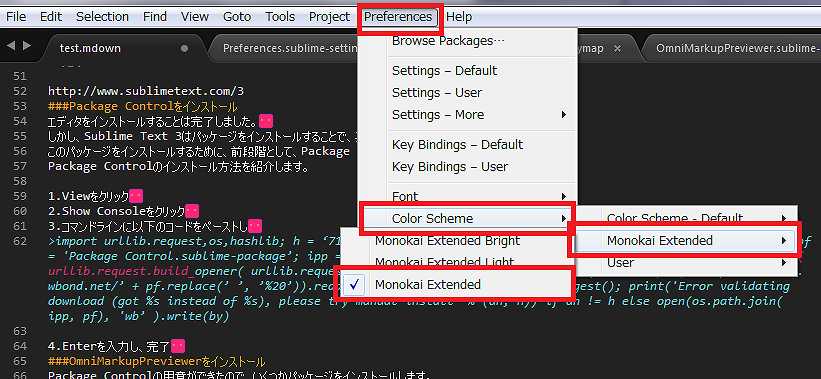Click line 60 text 2.Show Console
This screenshot has width=821, height=379.
click(116, 211)
